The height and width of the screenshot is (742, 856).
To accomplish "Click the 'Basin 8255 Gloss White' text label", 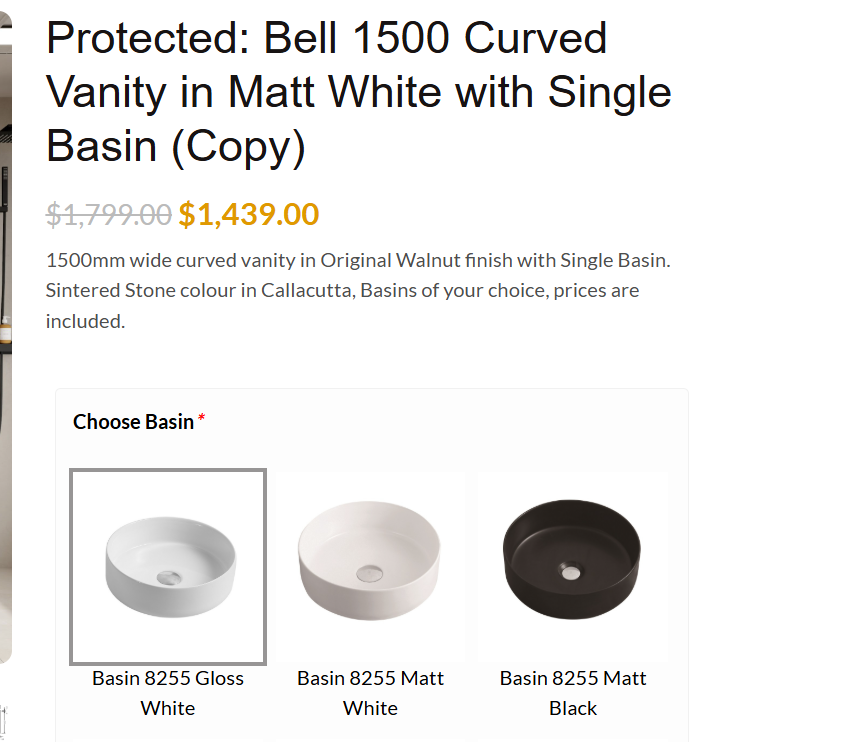I will pos(168,693).
